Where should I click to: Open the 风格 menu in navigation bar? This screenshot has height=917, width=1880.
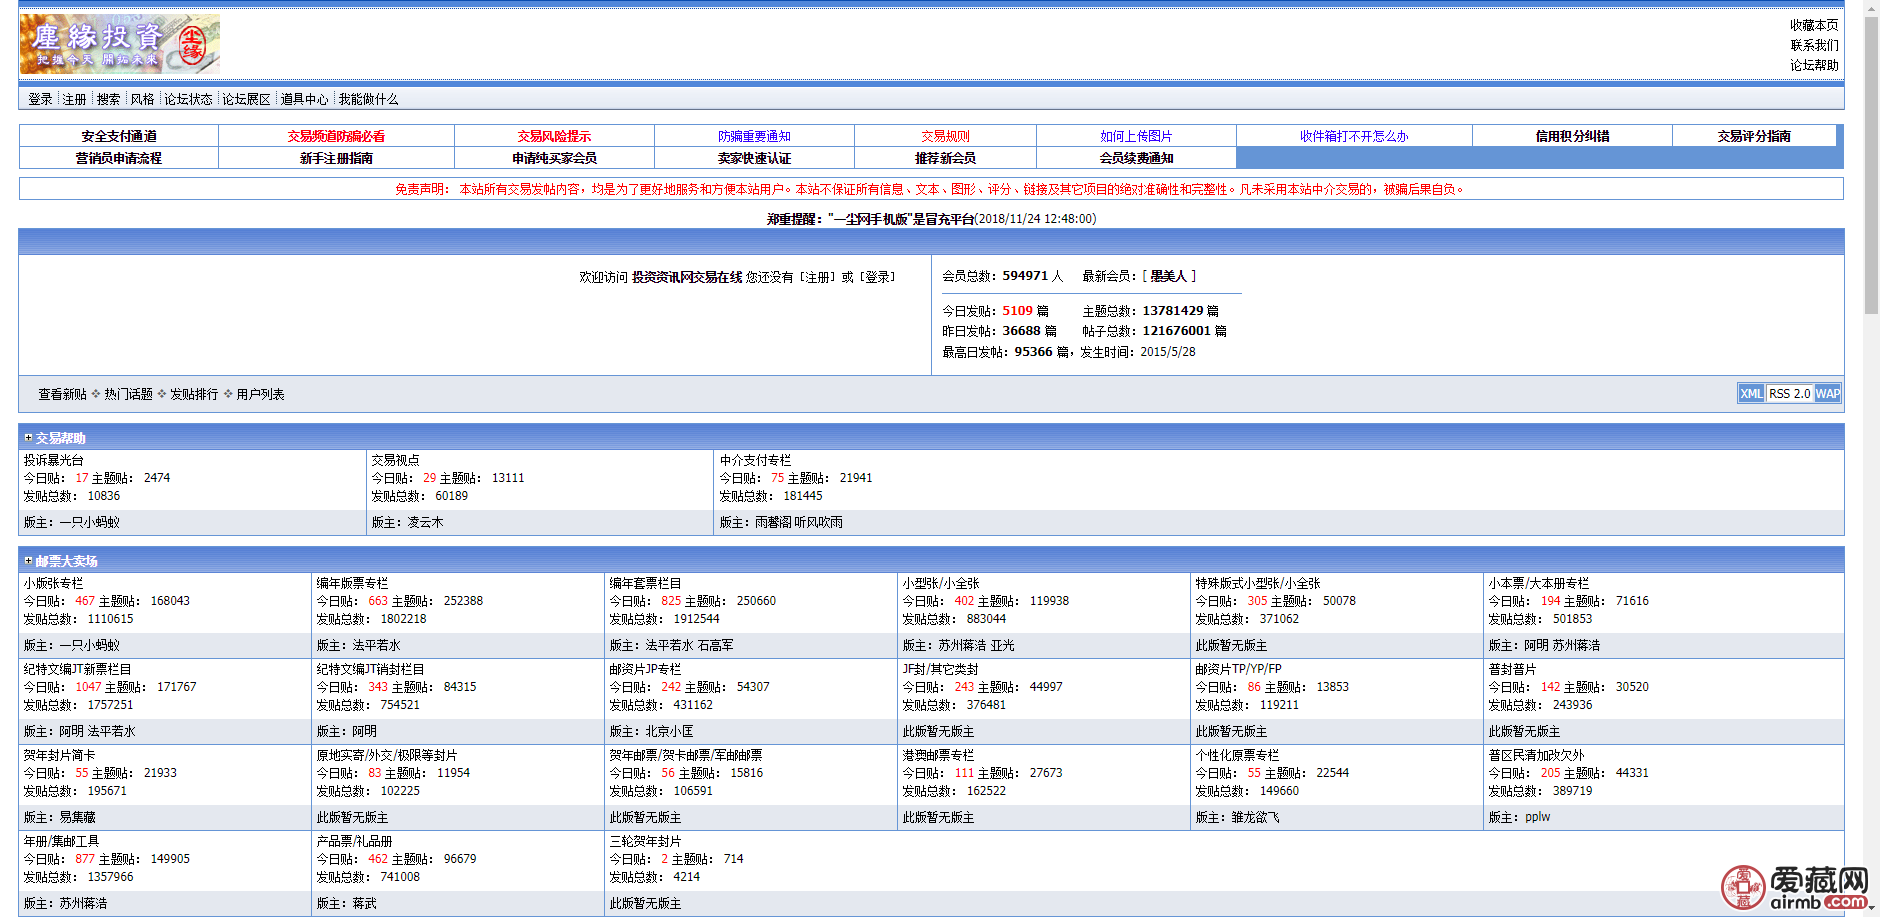tap(143, 99)
